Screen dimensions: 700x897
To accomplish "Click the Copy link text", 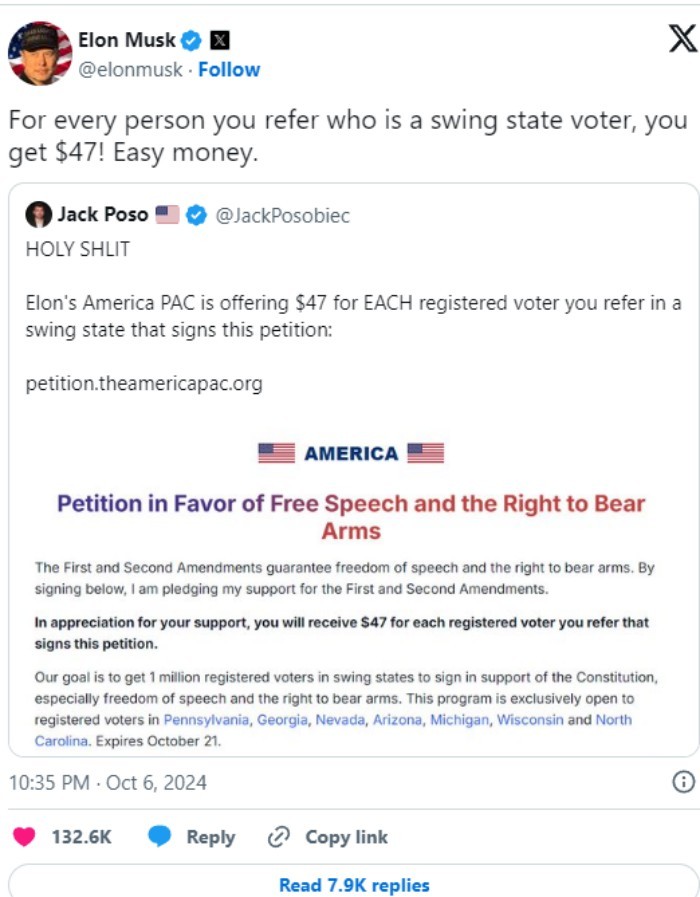I will coord(346,837).
